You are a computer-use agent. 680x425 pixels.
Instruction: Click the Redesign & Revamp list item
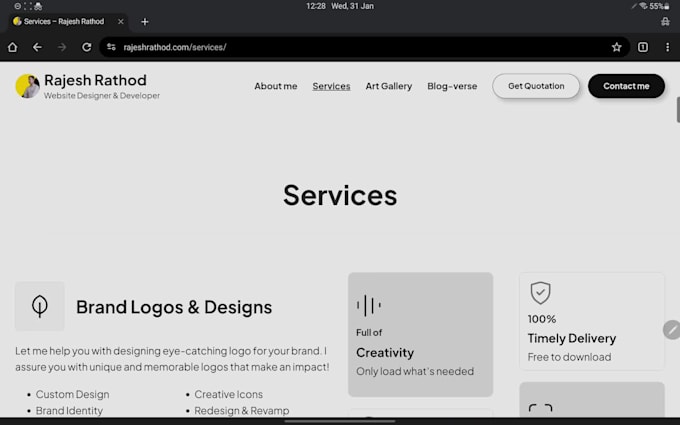point(242,411)
